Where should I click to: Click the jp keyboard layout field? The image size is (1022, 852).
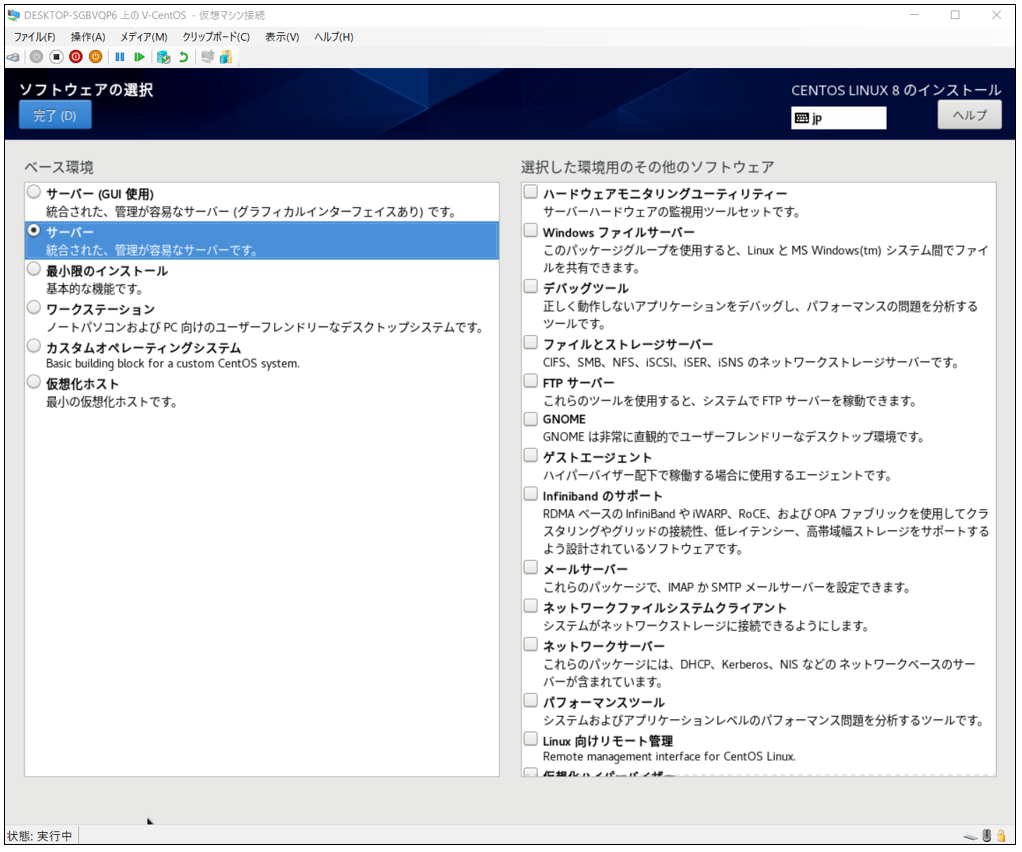[838, 118]
